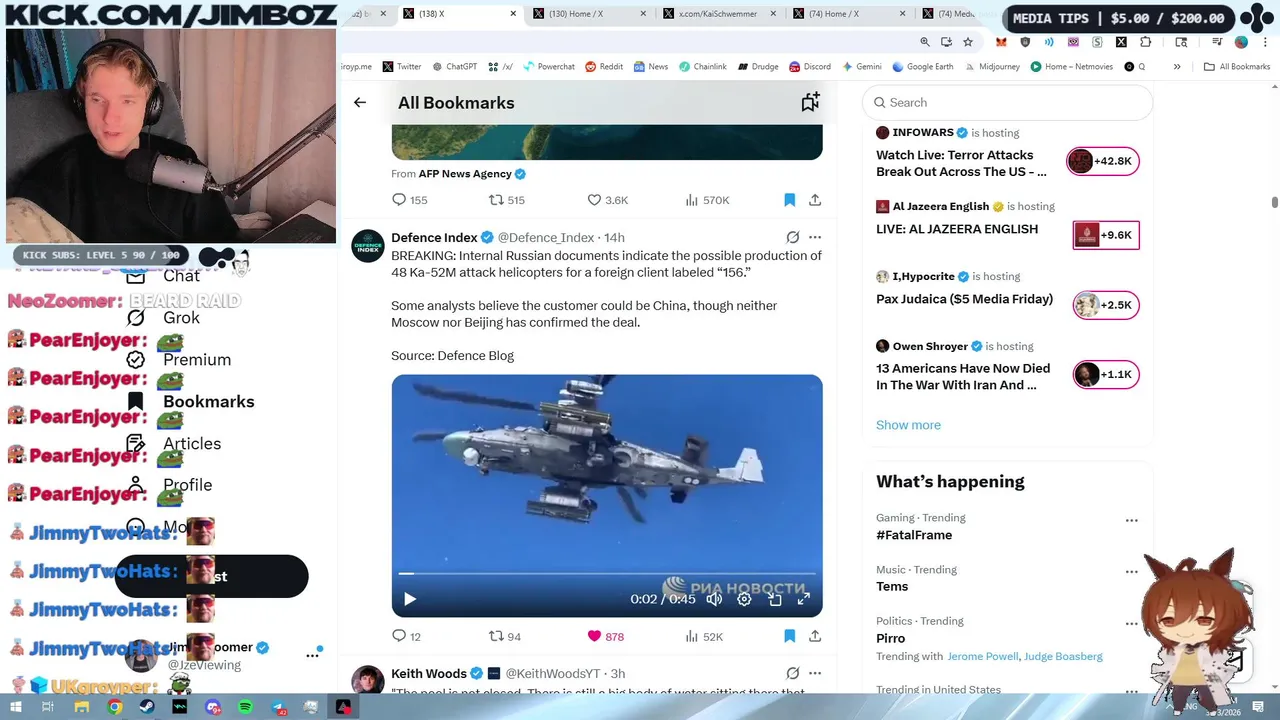1280x720 pixels.
Task: Click the add bookmark folder icon
Action: pyautogui.click(x=810, y=102)
